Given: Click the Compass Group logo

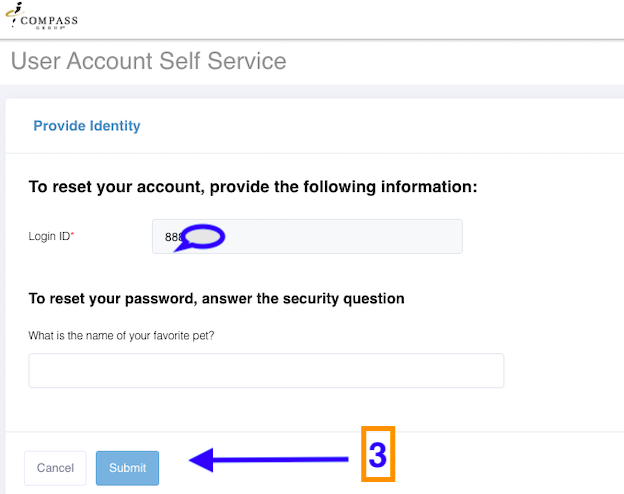Looking at the screenshot, I should (41, 17).
